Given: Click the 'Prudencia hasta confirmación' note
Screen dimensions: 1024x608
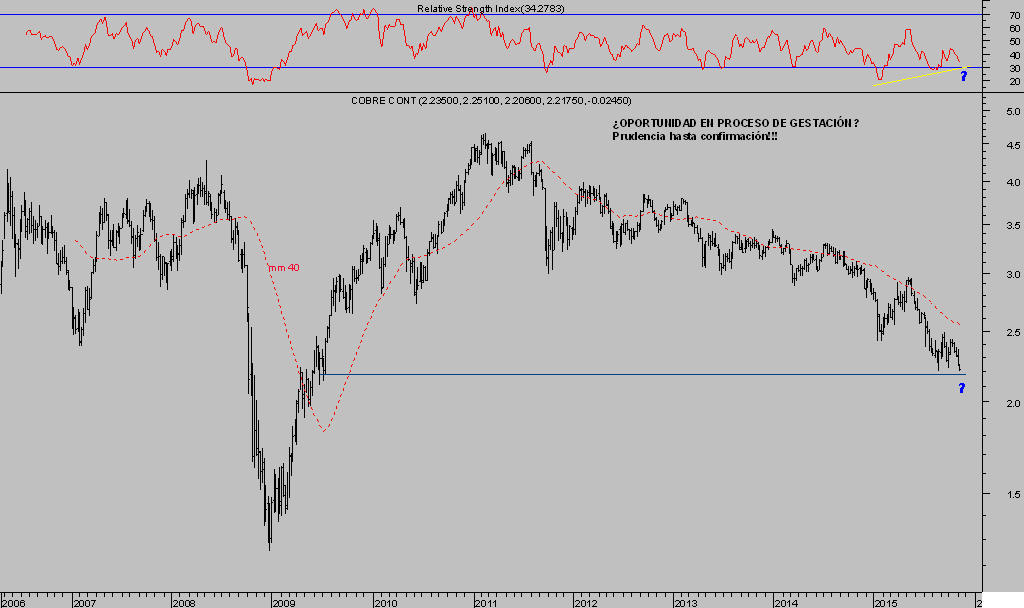Looking at the screenshot, I should tap(694, 136).
